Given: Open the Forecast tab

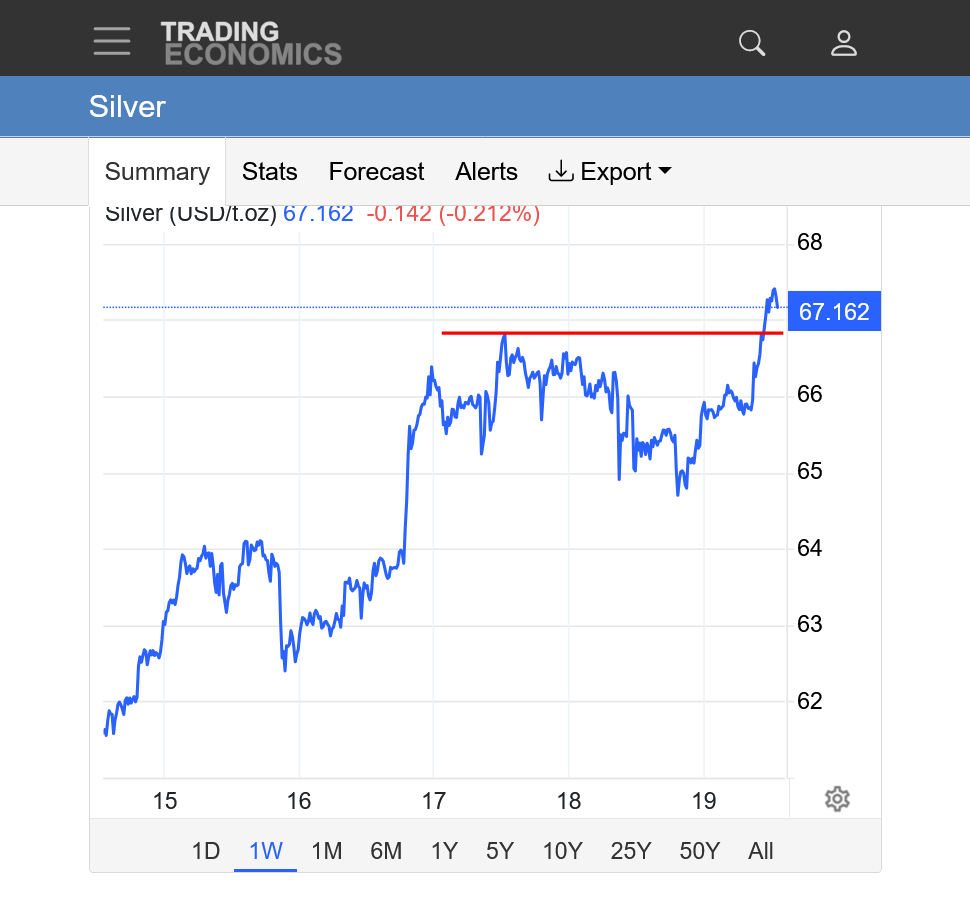Looking at the screenshot, I should point(376,172).
